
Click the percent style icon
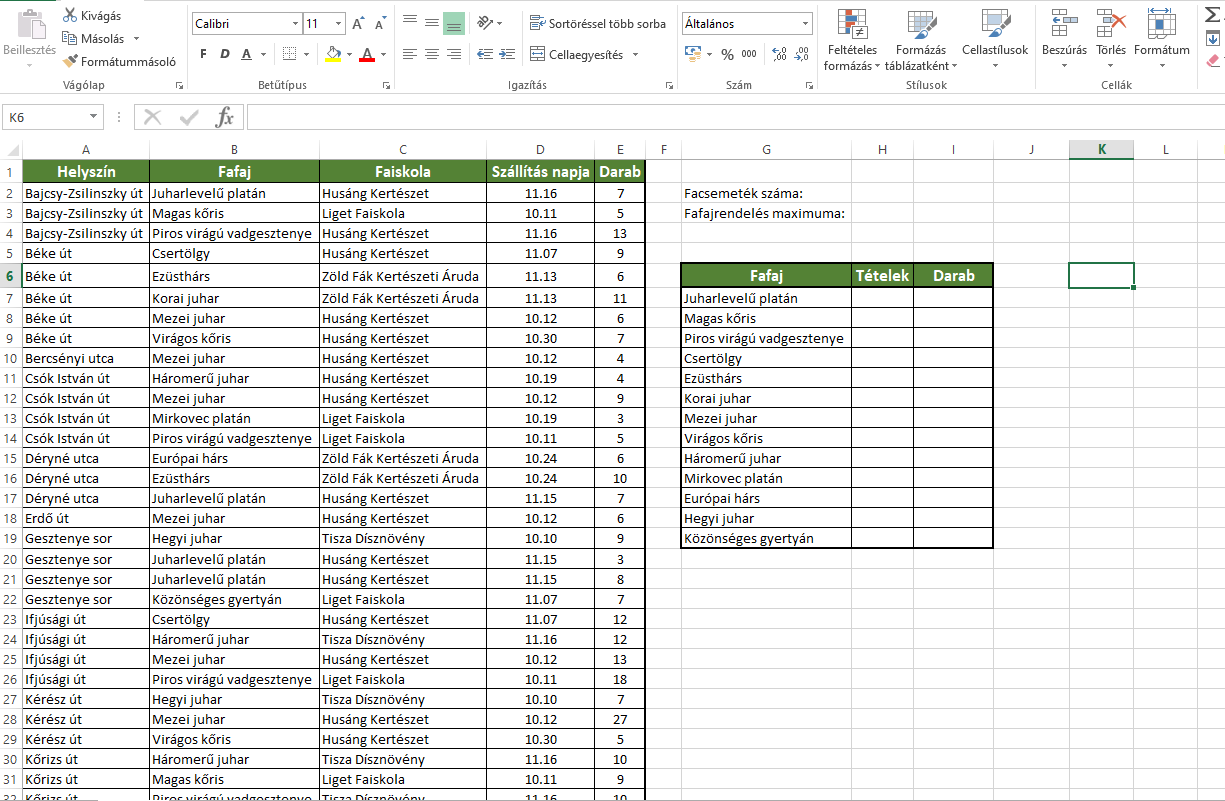[x=727, y=54]
